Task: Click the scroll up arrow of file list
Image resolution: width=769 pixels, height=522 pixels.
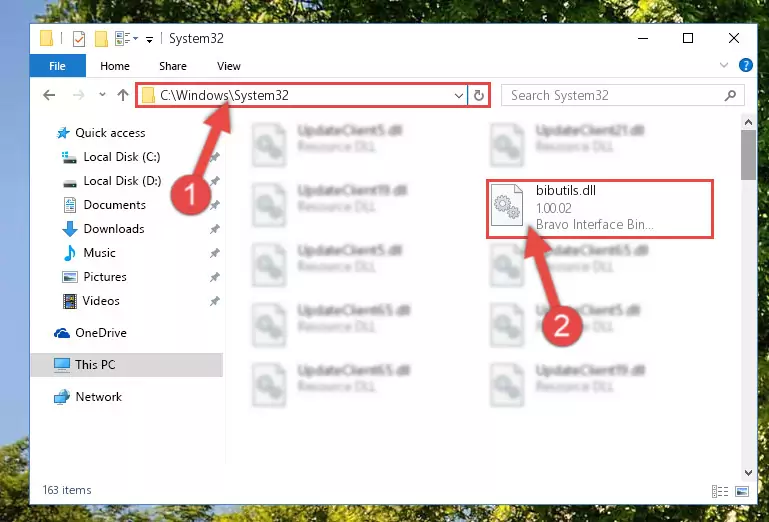Action: [x=748, y=122]
